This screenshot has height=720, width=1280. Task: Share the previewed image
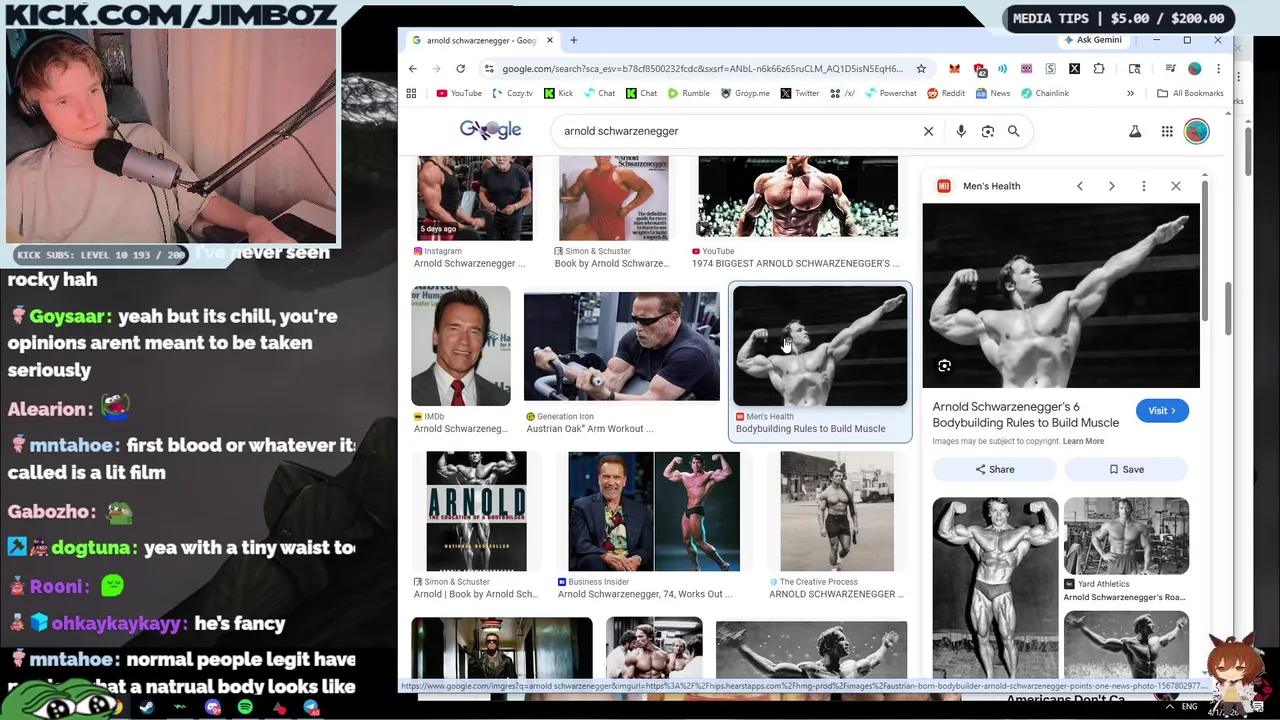[x=995, y=469]
